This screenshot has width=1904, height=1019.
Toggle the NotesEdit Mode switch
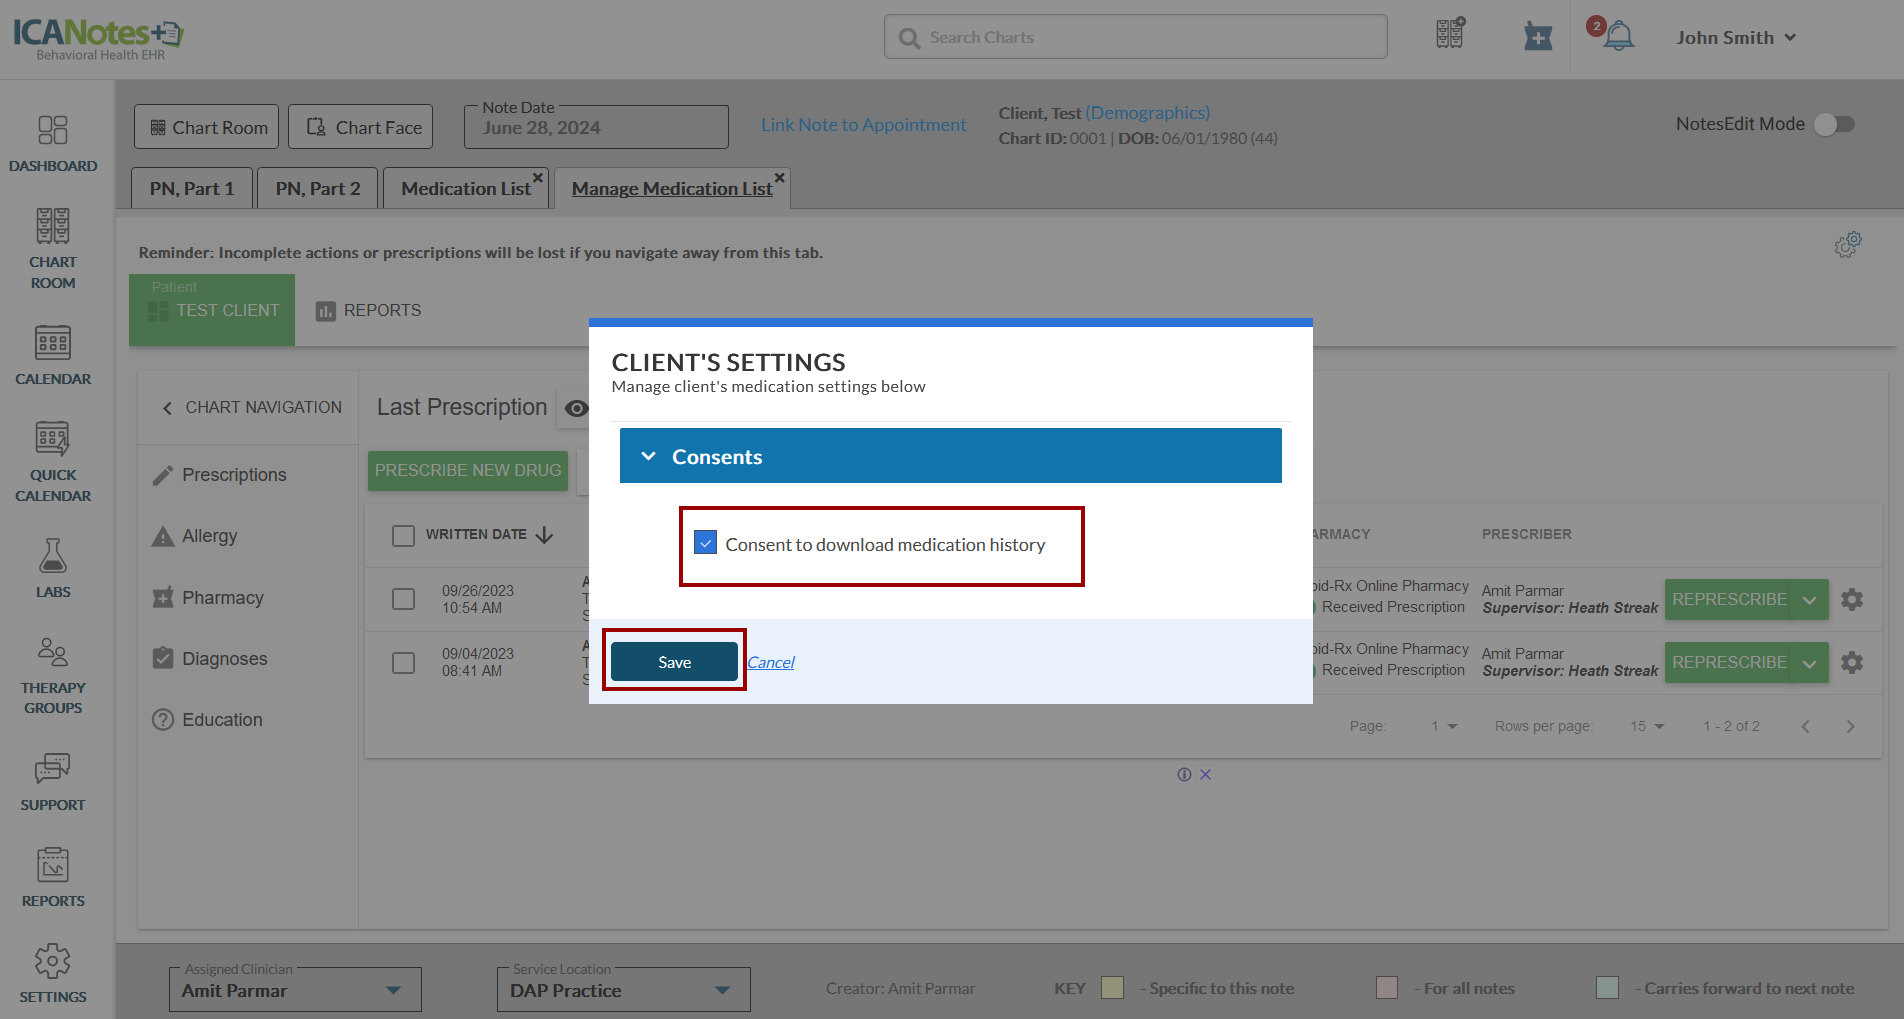1835,124
